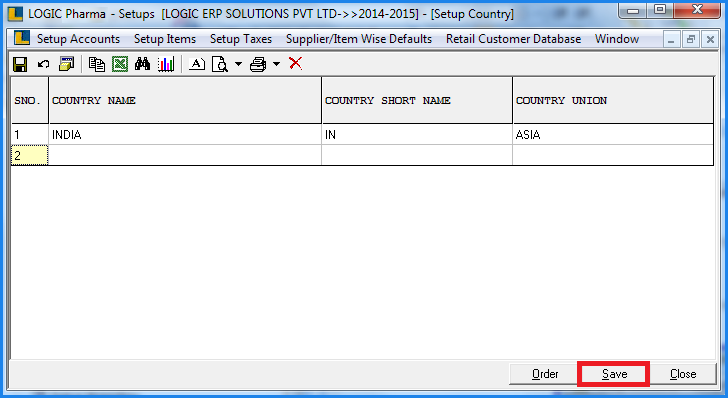Viewport: 728px width, 398px height.
Task: Click the printer toolbar icon
Action: [x=258, y=64]
